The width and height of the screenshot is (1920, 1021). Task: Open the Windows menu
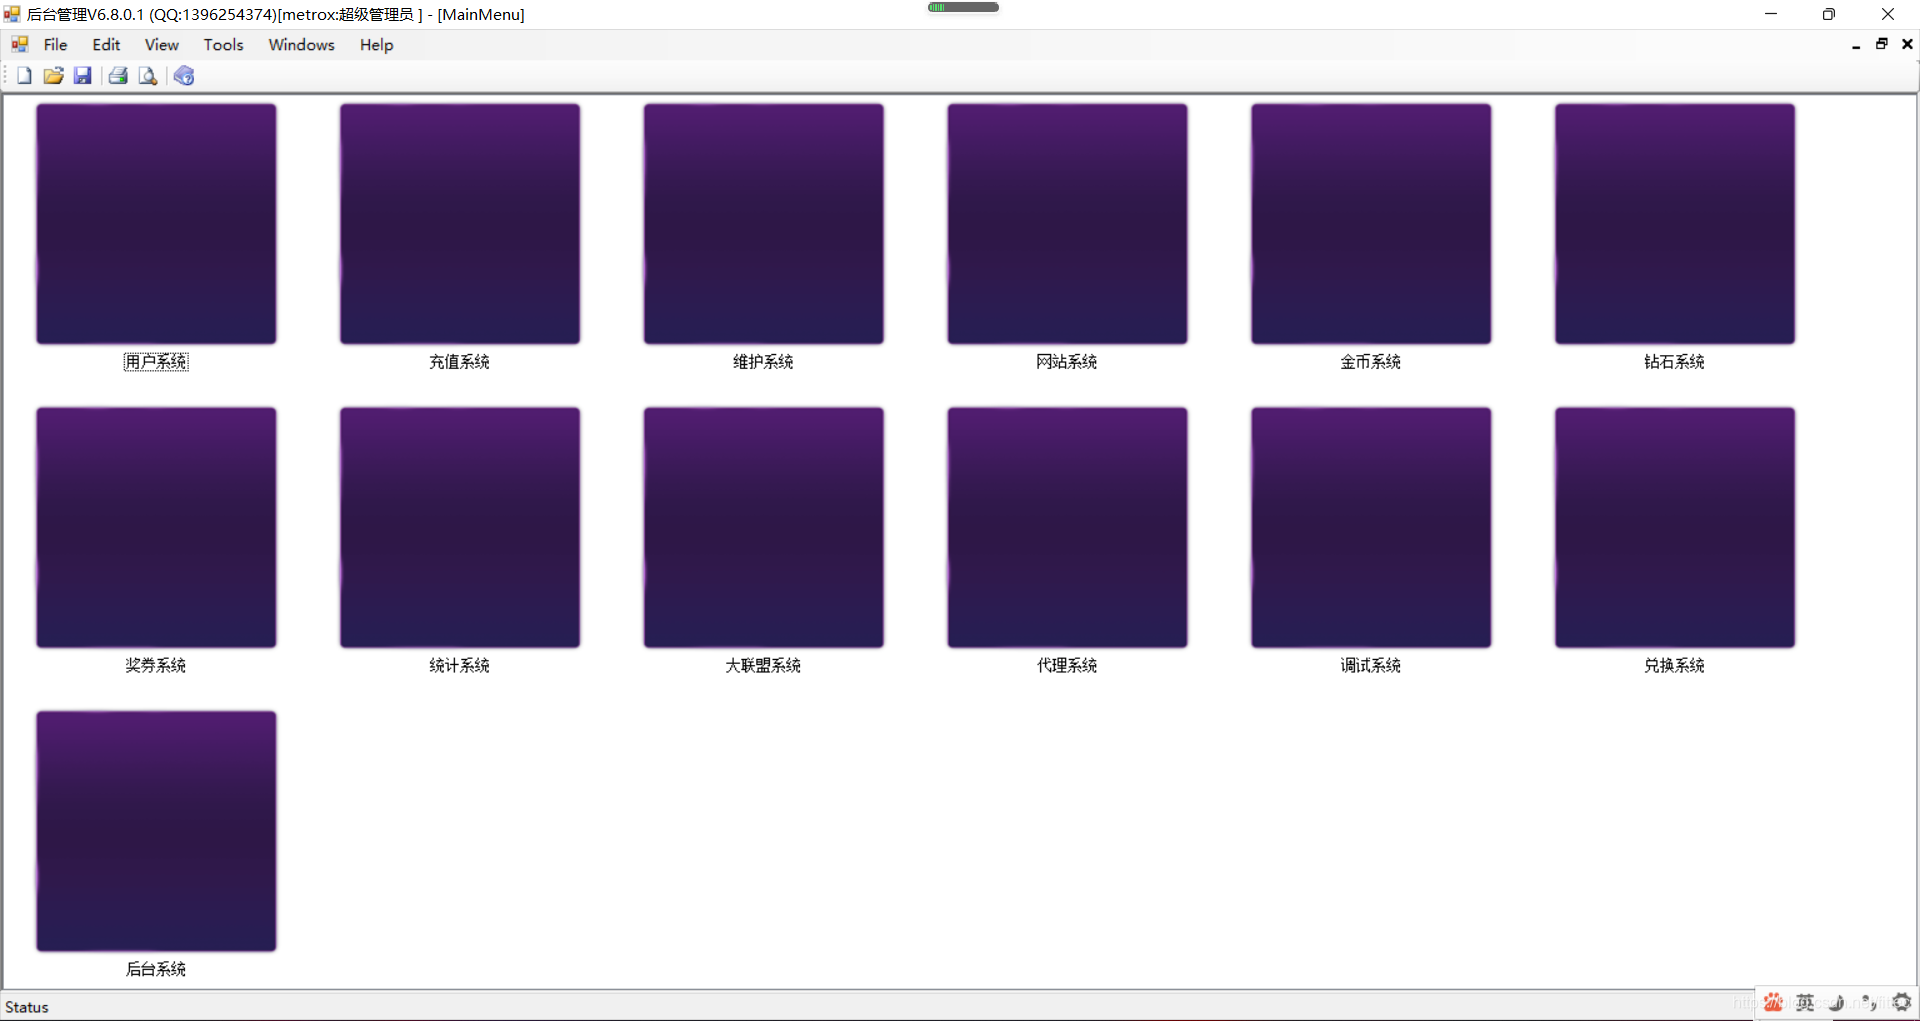[301, 45]
